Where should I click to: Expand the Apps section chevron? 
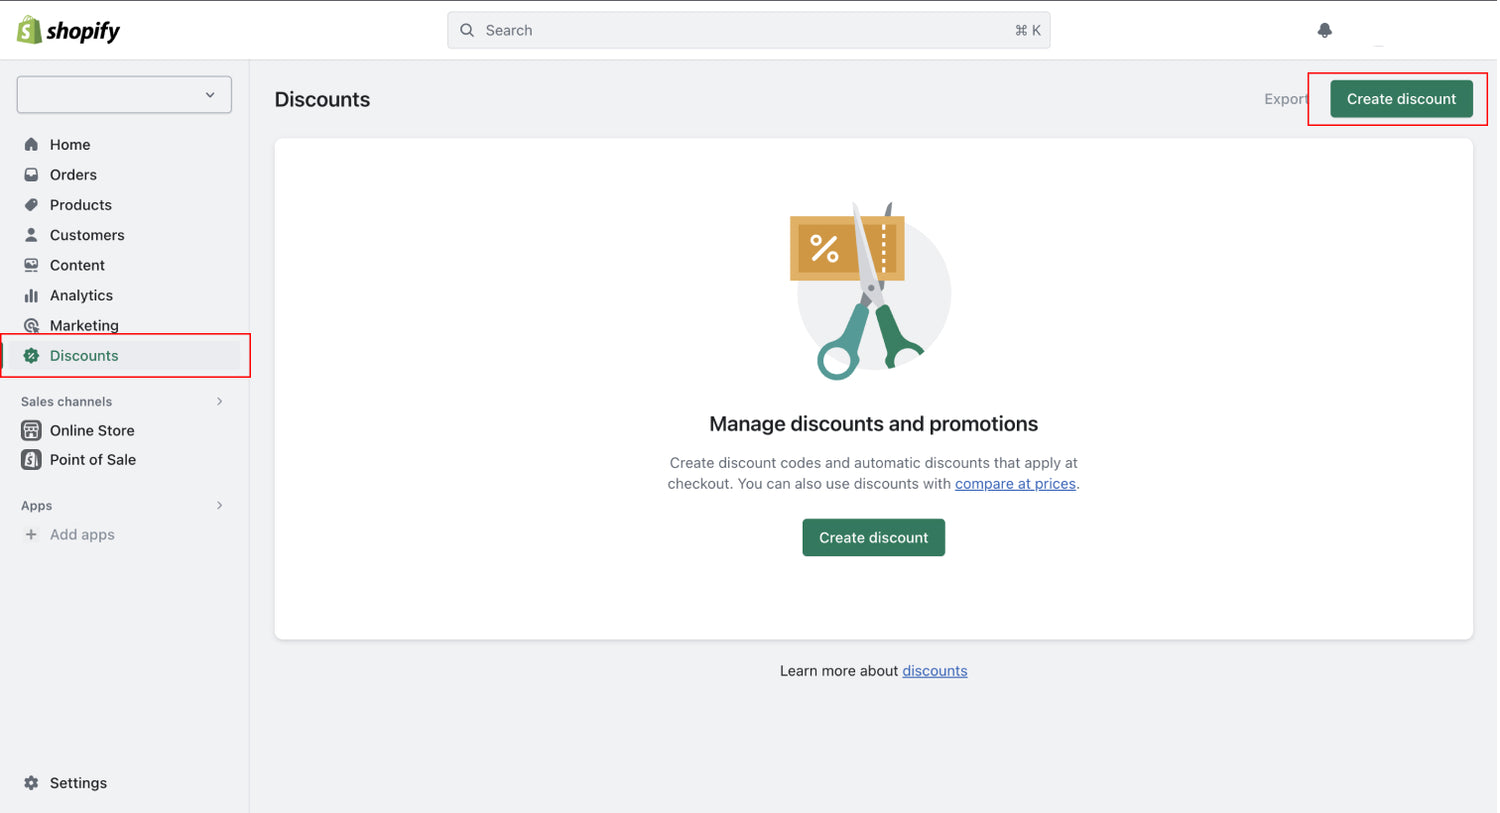(x=219, y=505)
